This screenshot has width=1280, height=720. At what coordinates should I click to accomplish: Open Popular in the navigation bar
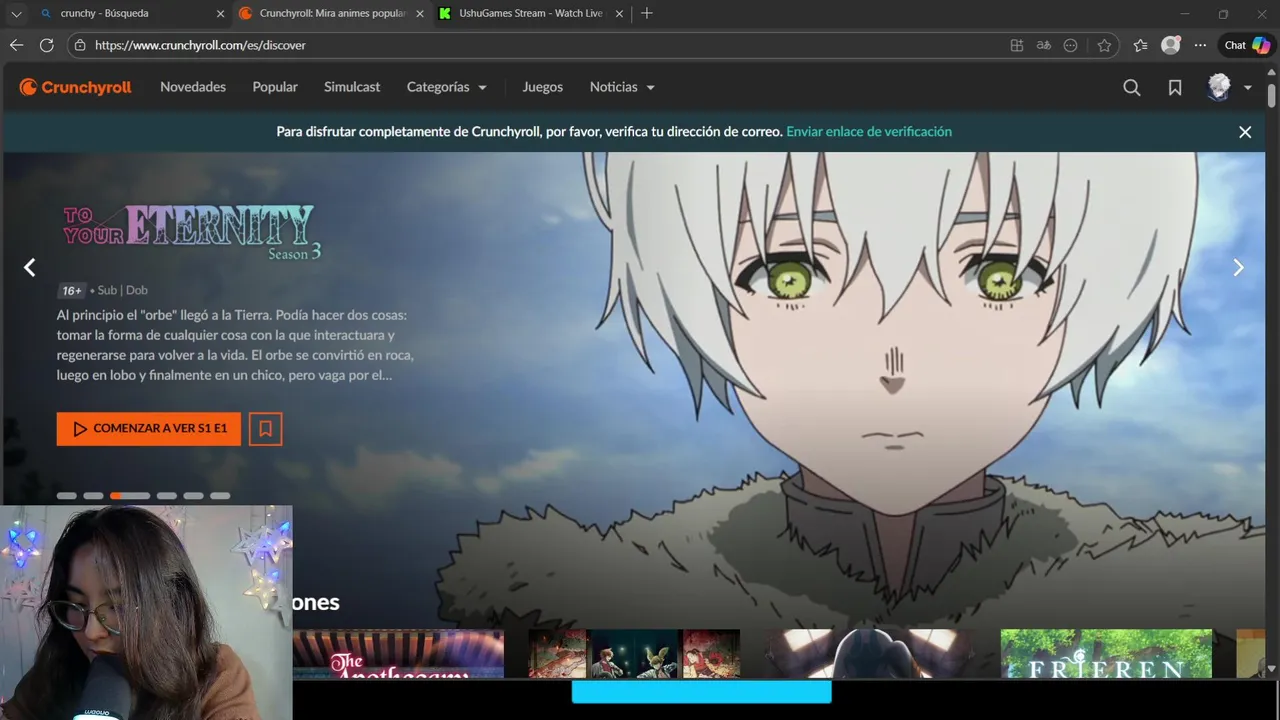click(275, 87)
